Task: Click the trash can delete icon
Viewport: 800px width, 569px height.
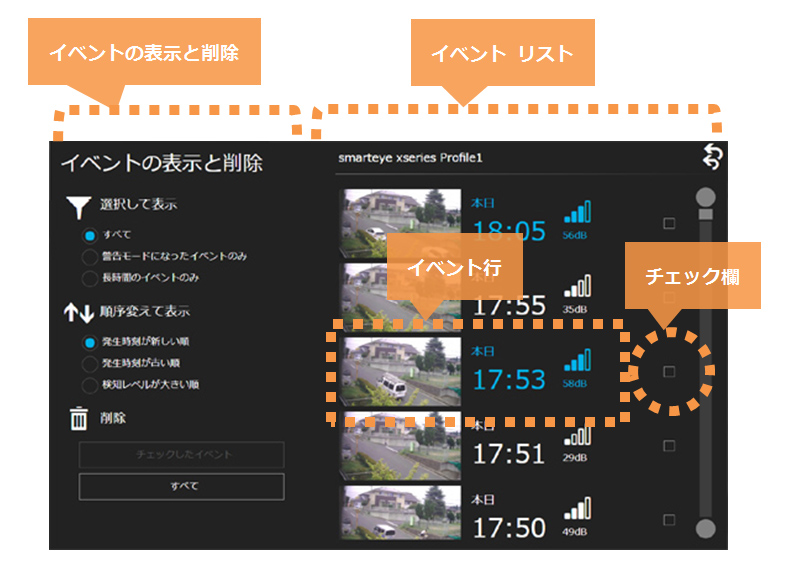Action: tap(78, 419)
